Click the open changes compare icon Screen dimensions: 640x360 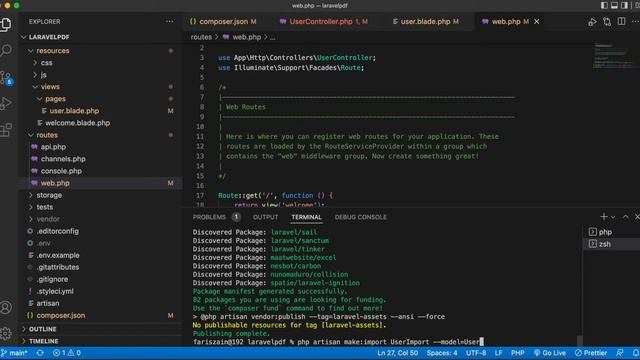coord(607,22)
